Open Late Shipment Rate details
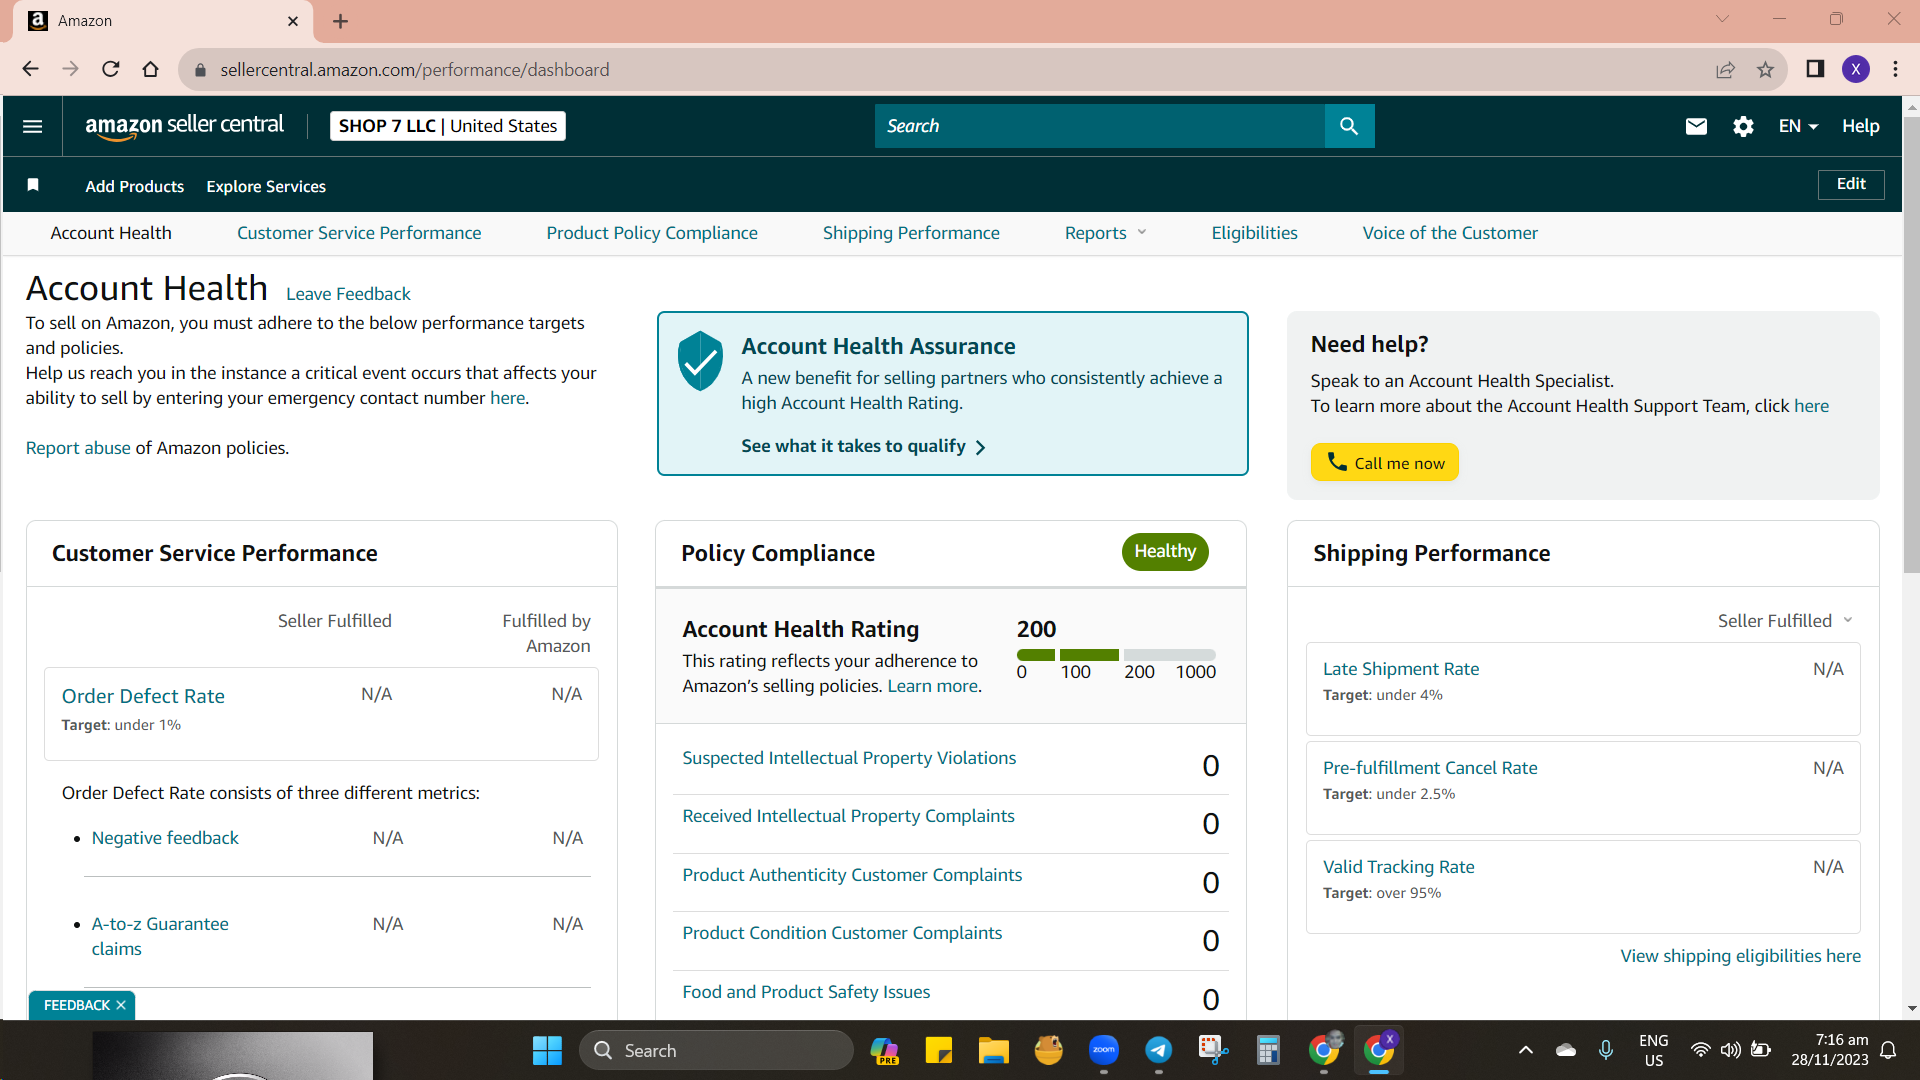 coord(1401,669)
